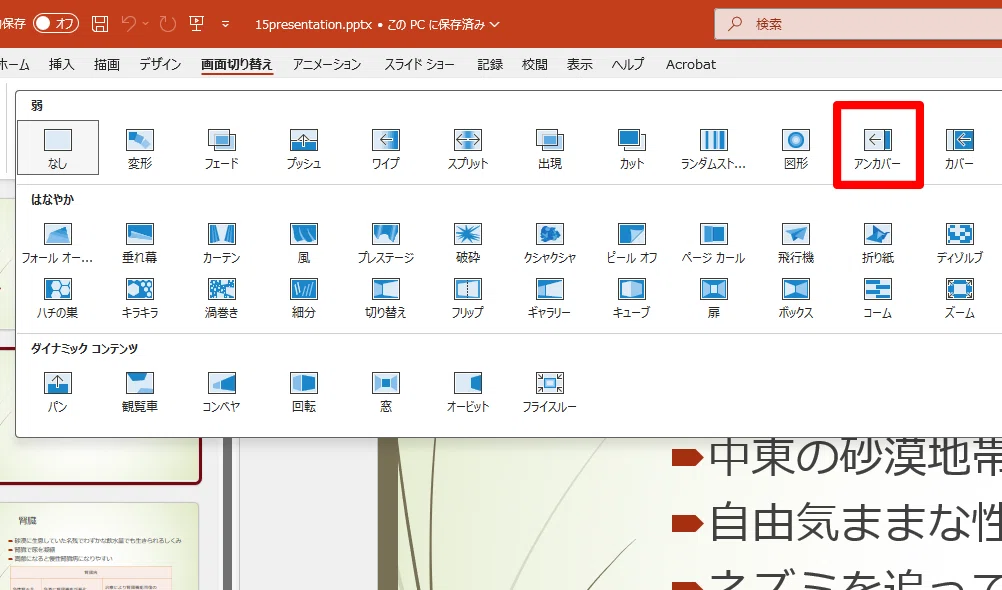Select the 飛行機 transition
The image size is (1002, 590).
(796, 244)
